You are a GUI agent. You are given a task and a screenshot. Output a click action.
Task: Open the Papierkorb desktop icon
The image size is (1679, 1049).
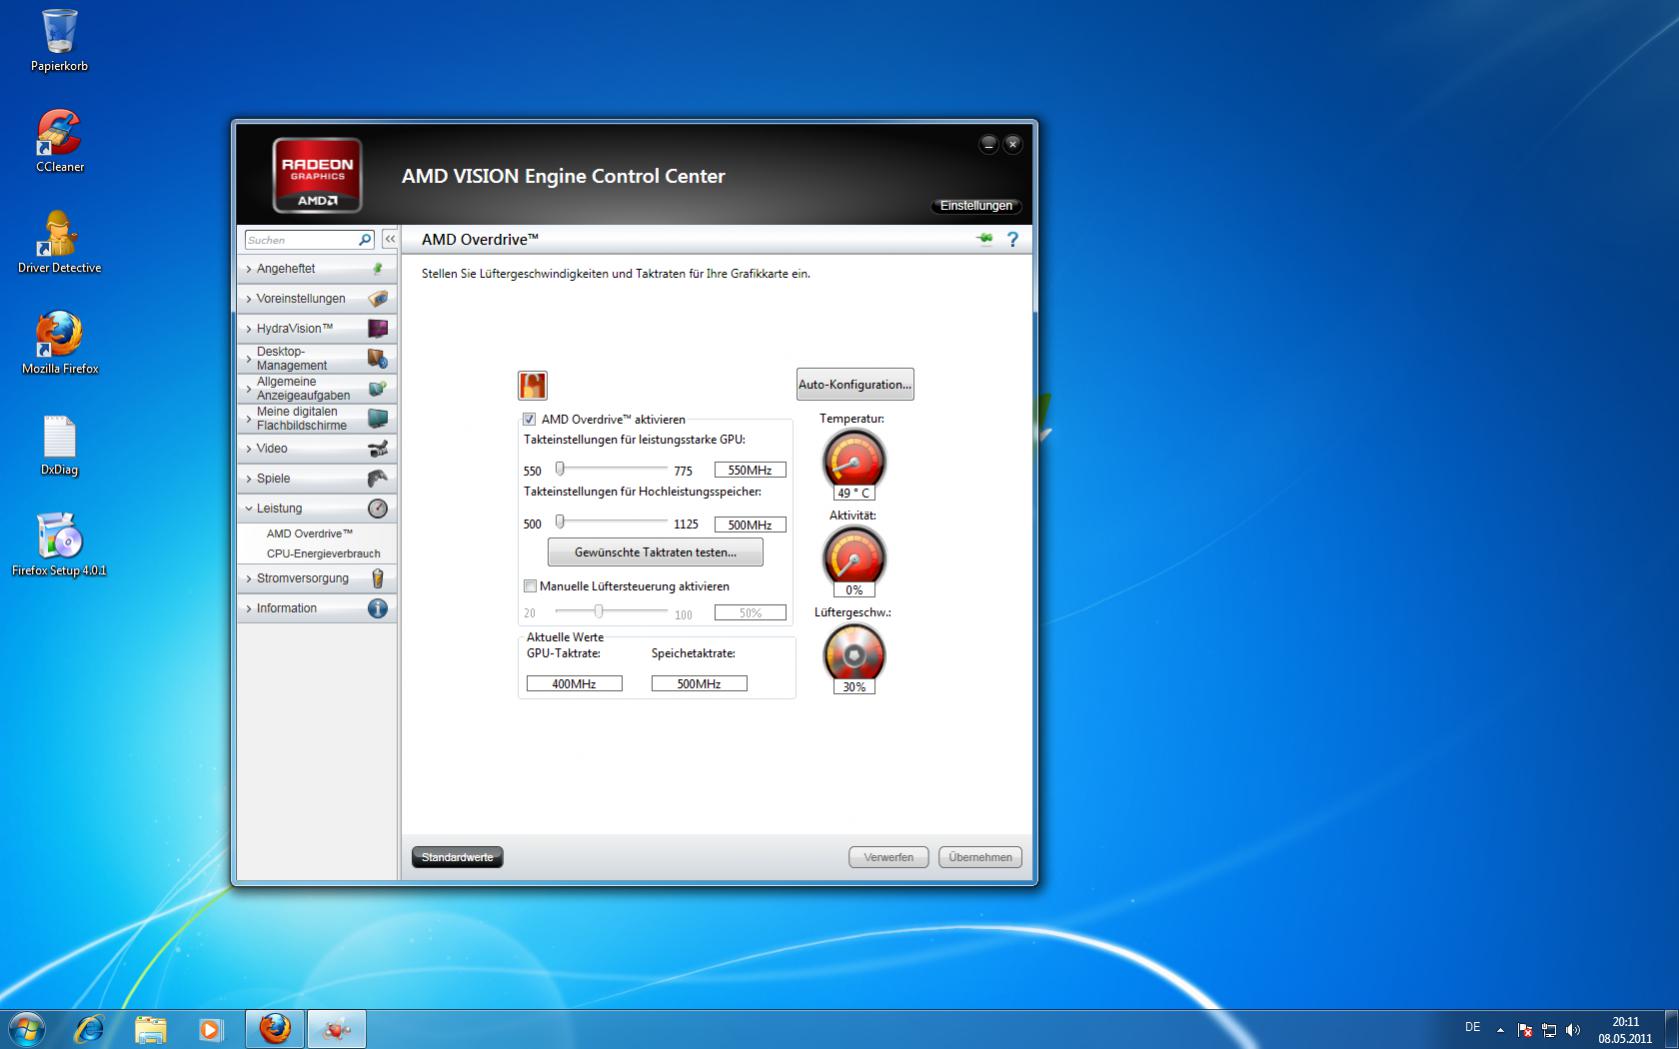(x=59, y=41)
